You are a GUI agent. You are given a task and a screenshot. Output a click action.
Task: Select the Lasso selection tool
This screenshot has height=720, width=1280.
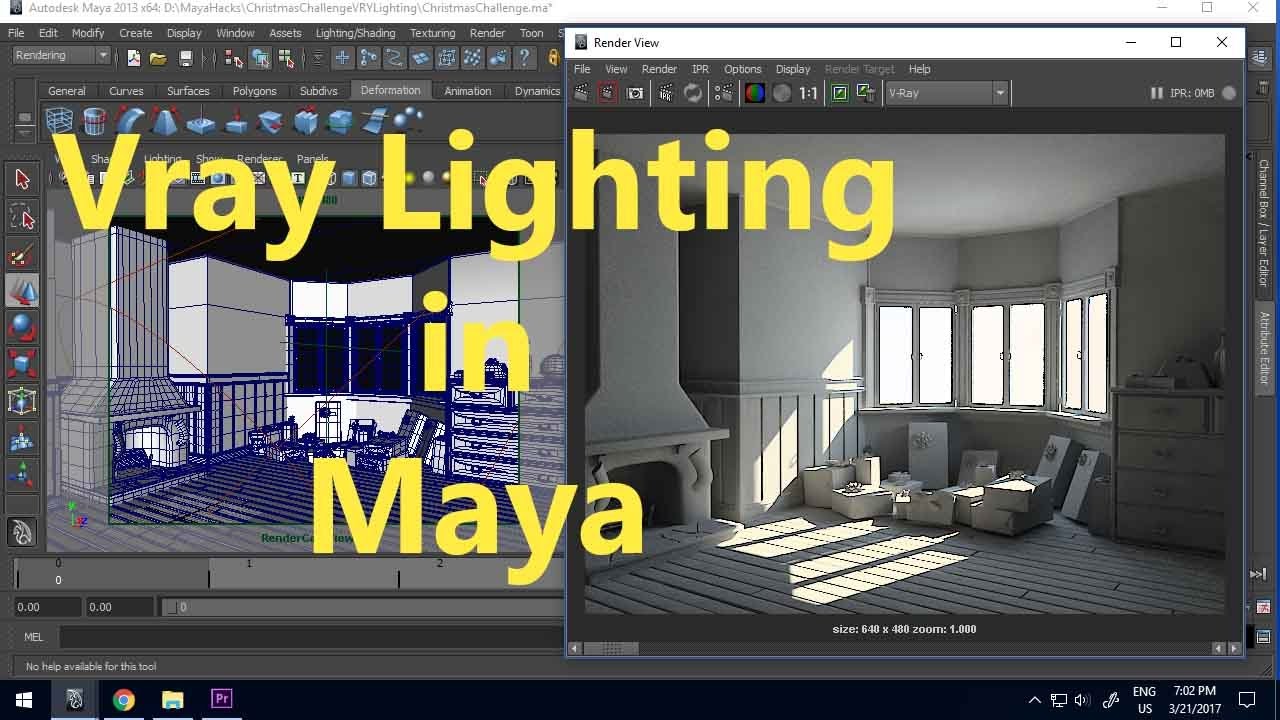(x=22, y=217)
